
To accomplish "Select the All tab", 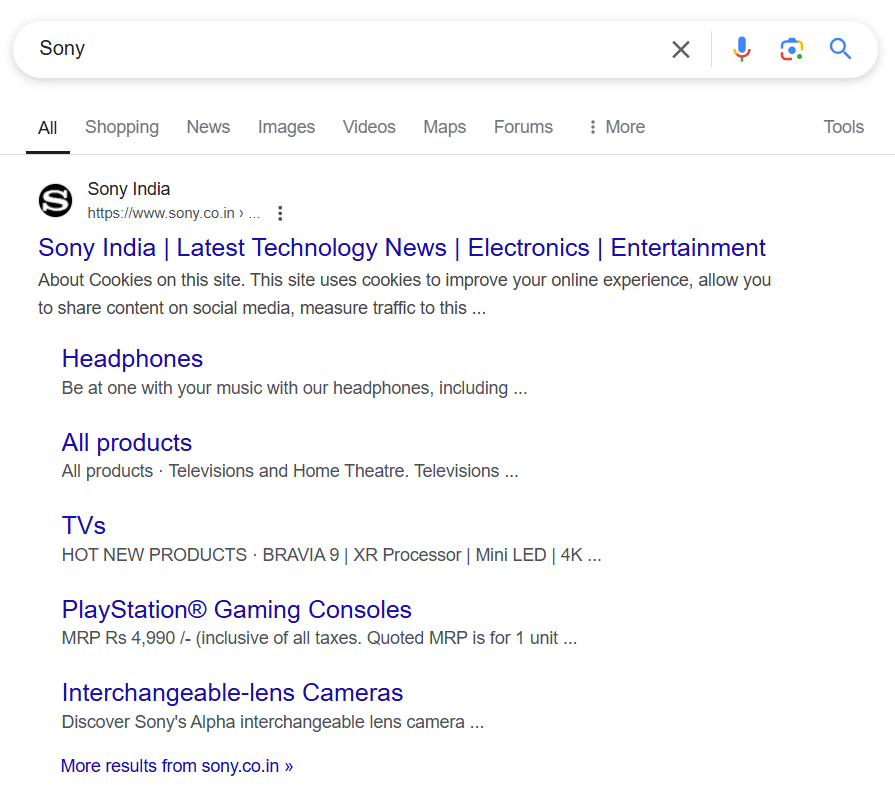I will coord(47,128).
